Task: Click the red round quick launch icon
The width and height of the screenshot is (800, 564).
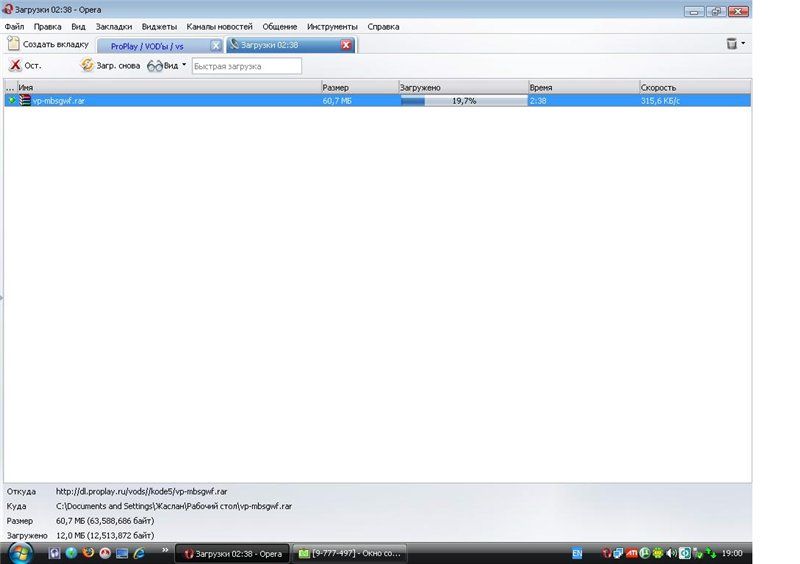Action: [105, 553]
